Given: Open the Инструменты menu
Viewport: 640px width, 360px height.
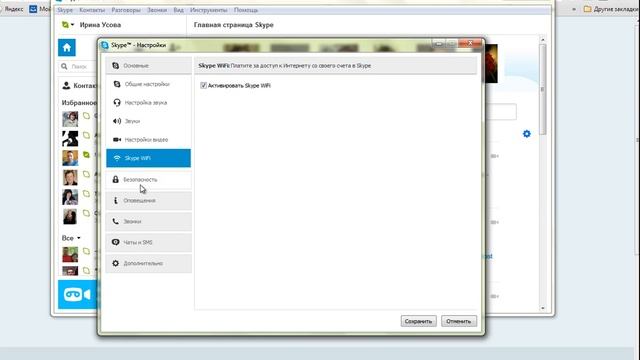Looking at the screenshot, I should point(209,10).
